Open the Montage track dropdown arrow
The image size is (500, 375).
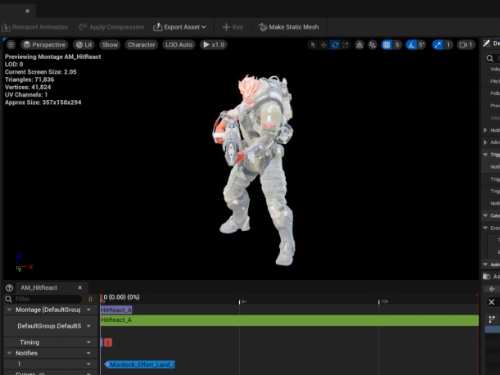[x=88, y=310]
